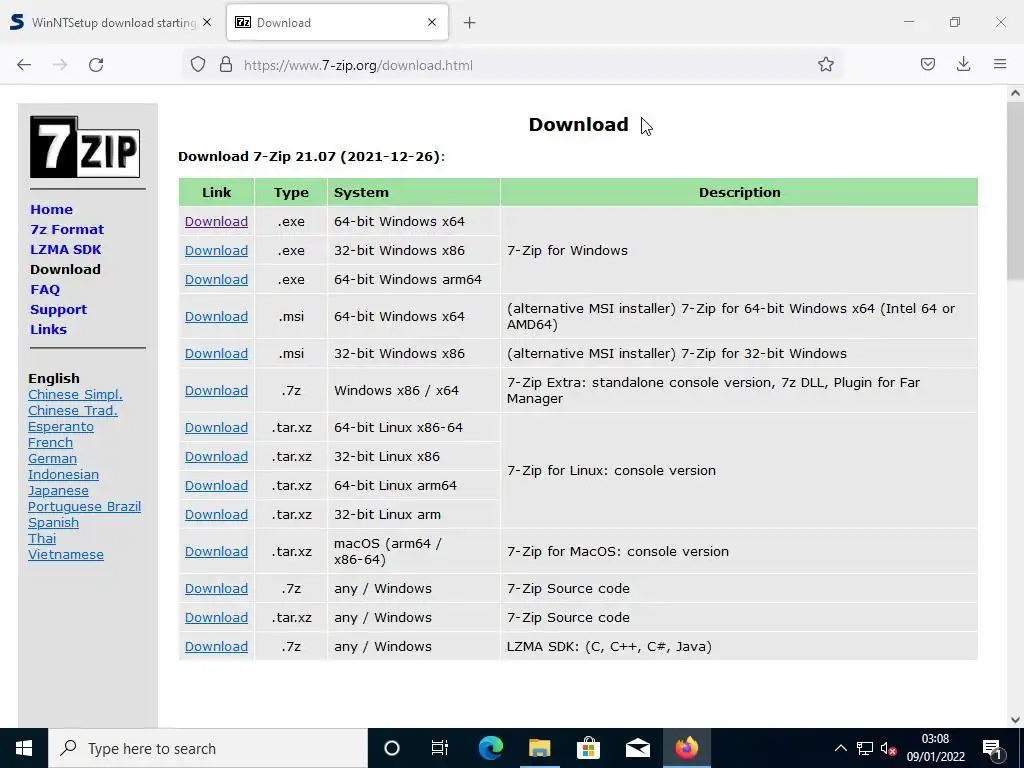Screen dimensions: 1024x768
Task: Download the .exe for 64-bit Windows arm64
Action: click(216, 280)
